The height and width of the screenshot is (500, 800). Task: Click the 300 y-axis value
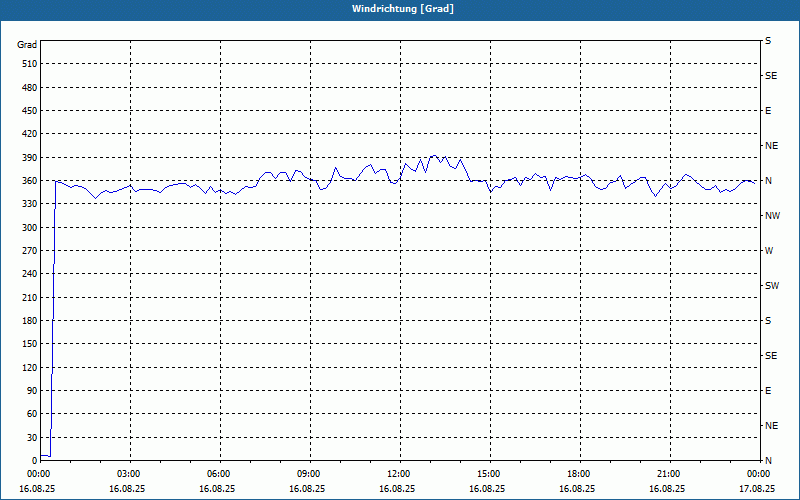30,228
